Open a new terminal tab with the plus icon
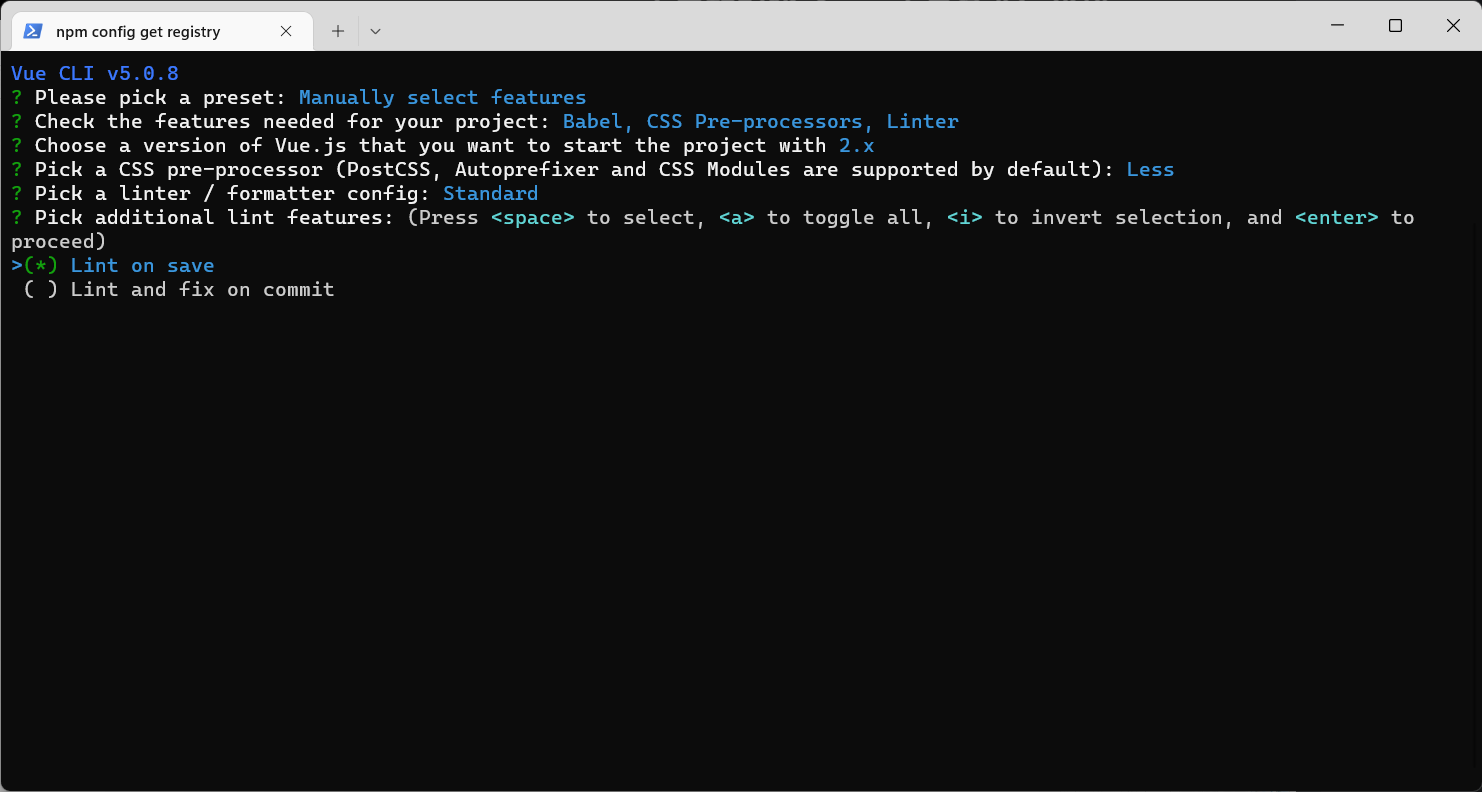 (x=337, y=31)
